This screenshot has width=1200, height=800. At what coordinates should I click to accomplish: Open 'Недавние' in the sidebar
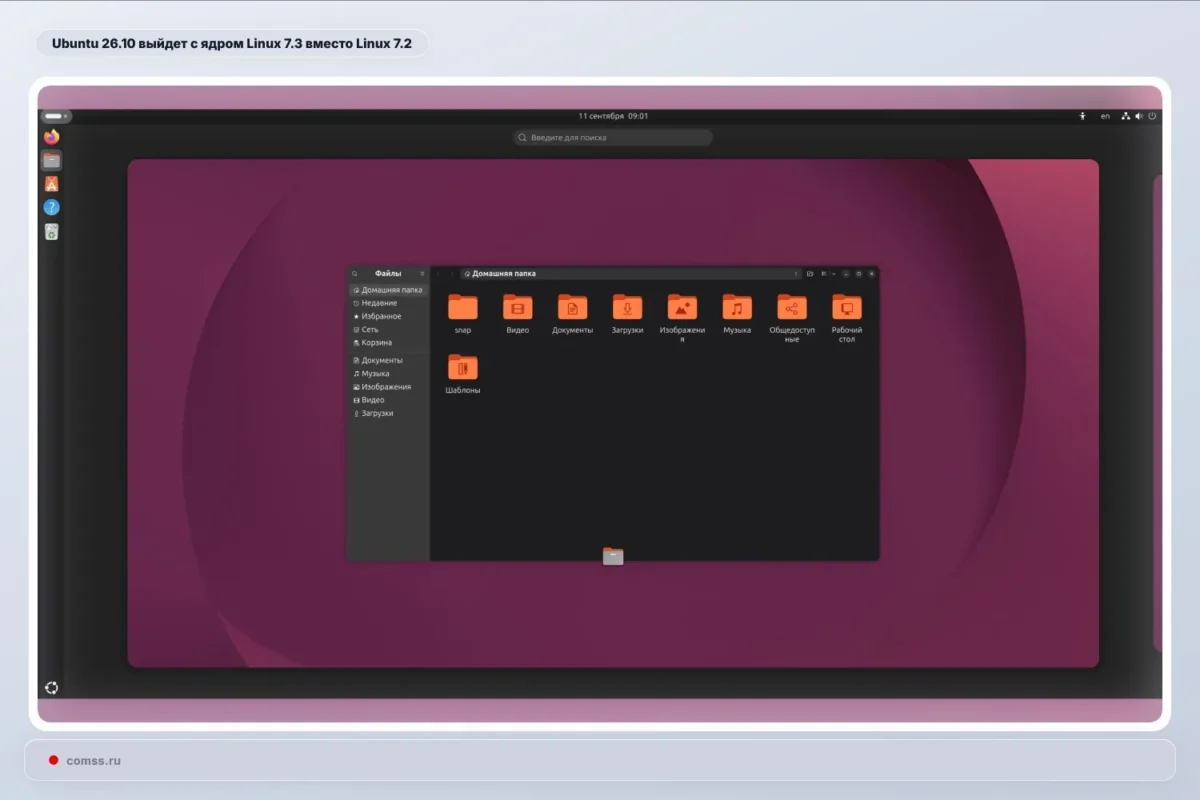point(388,303)
